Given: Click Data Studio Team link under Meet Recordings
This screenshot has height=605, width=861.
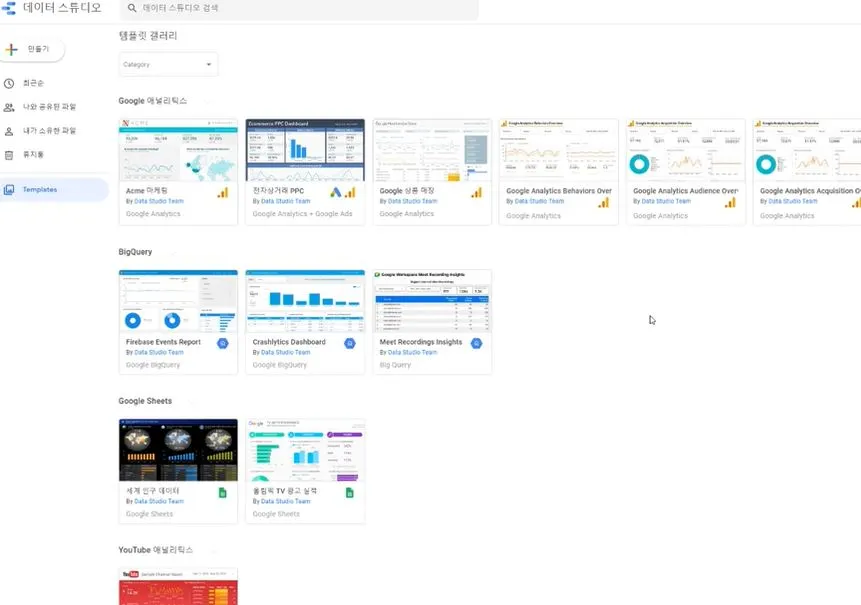Looking at the screenshot, I should pyautogui.click(x=412, y=352).
